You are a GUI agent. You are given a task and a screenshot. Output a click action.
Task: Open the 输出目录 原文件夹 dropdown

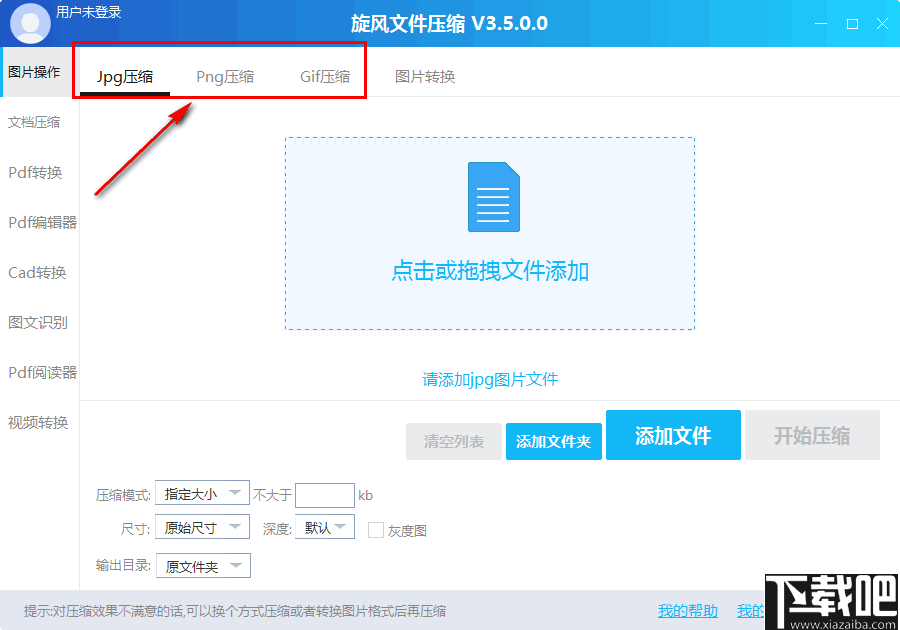click(203, 566)
